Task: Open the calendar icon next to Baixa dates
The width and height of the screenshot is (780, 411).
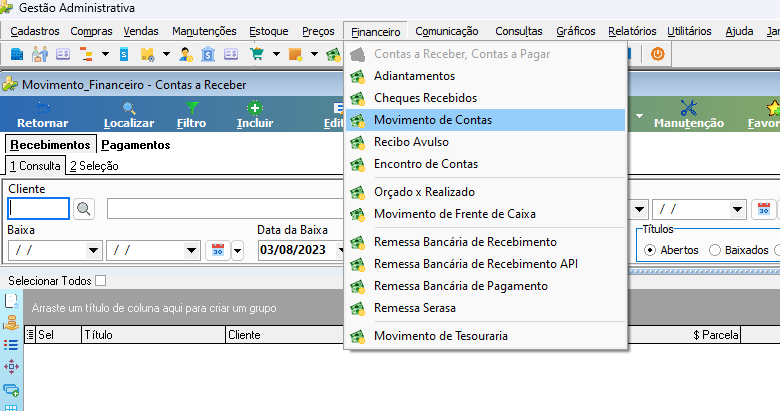Action: (218, 250)
